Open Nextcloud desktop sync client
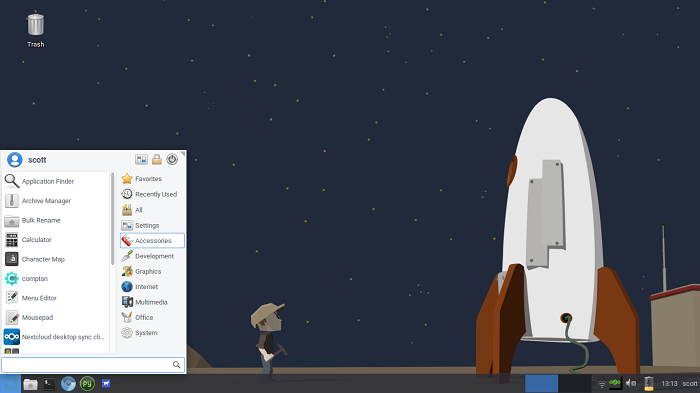 point(55,337)
